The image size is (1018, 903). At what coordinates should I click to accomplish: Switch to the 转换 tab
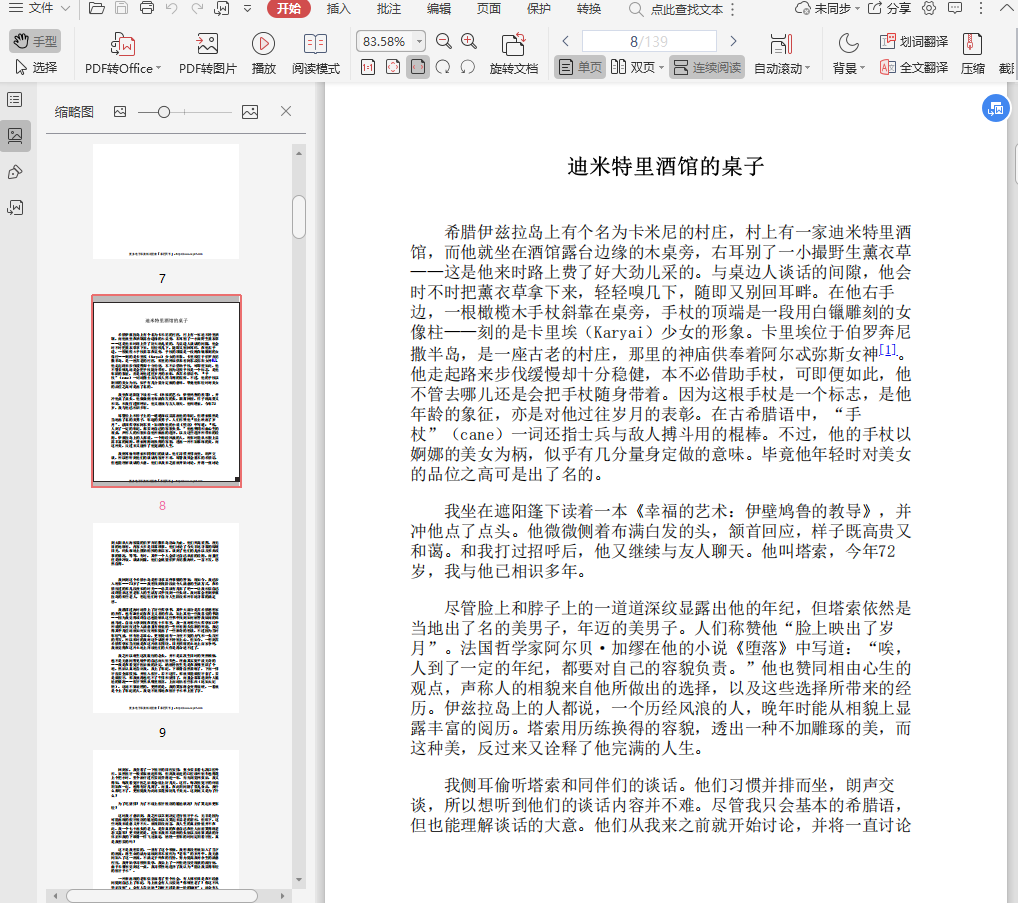pos(589,8)
